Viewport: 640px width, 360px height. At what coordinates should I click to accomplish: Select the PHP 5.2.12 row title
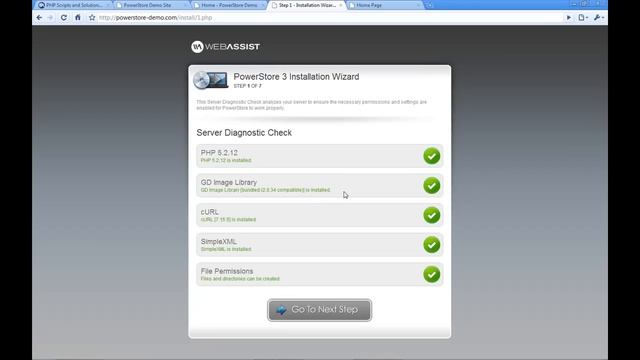point(219,153)
